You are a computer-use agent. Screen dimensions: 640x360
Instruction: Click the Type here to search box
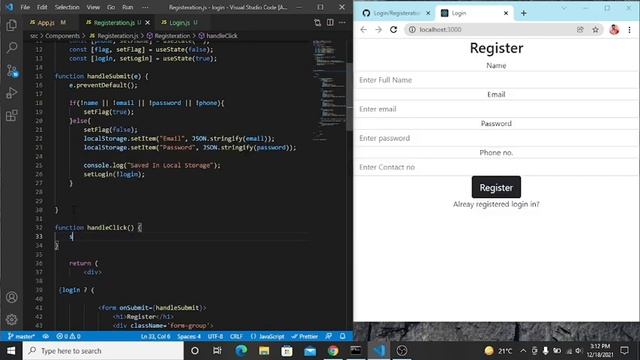tap(103, 351)
